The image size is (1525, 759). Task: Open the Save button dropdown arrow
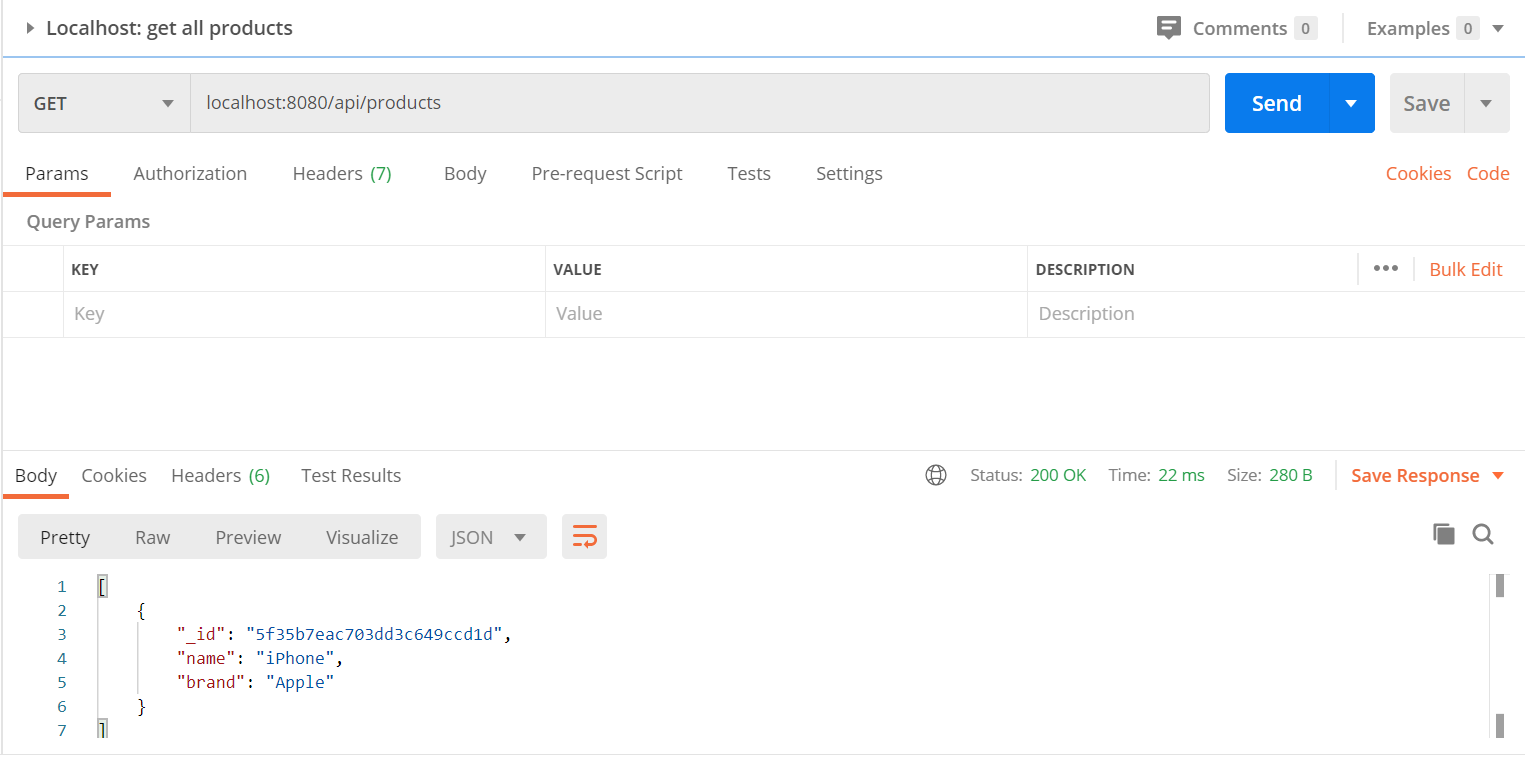(x=1487, y=103)
